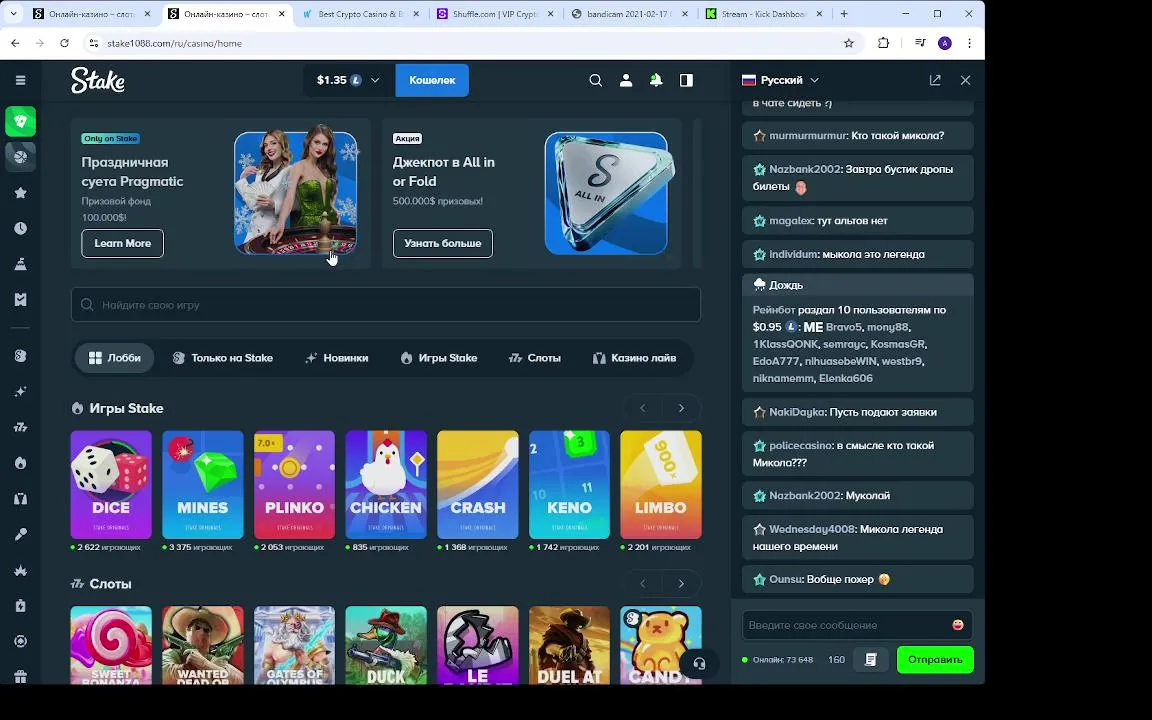The width and height of the screenshot is (1152, 720).
Task: Click the Stake logo
Action: [98, 80]
